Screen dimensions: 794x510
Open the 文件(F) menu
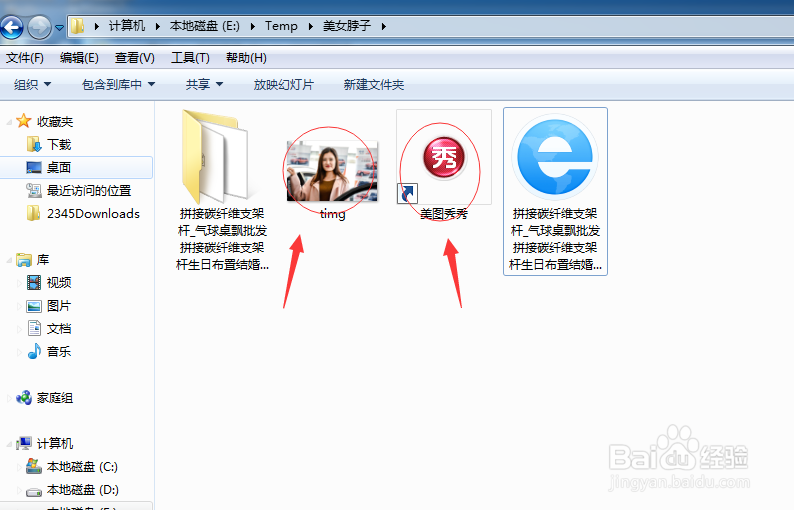click(x=25, y=58)
